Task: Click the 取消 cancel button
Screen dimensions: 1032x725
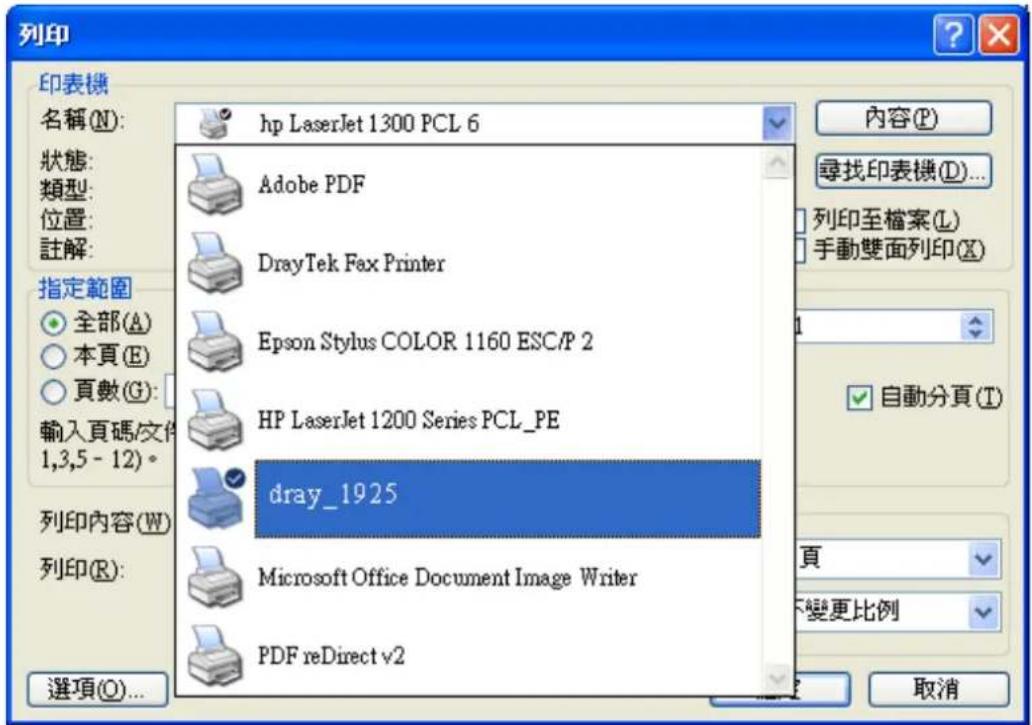Action: click(x=938, y=689)
